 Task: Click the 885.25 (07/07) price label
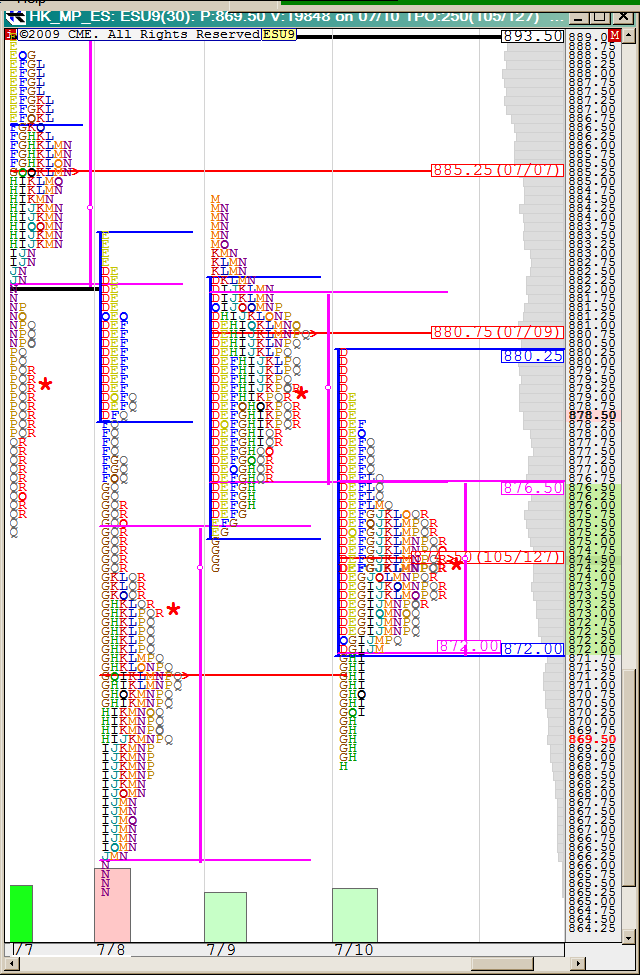point(496,170)
